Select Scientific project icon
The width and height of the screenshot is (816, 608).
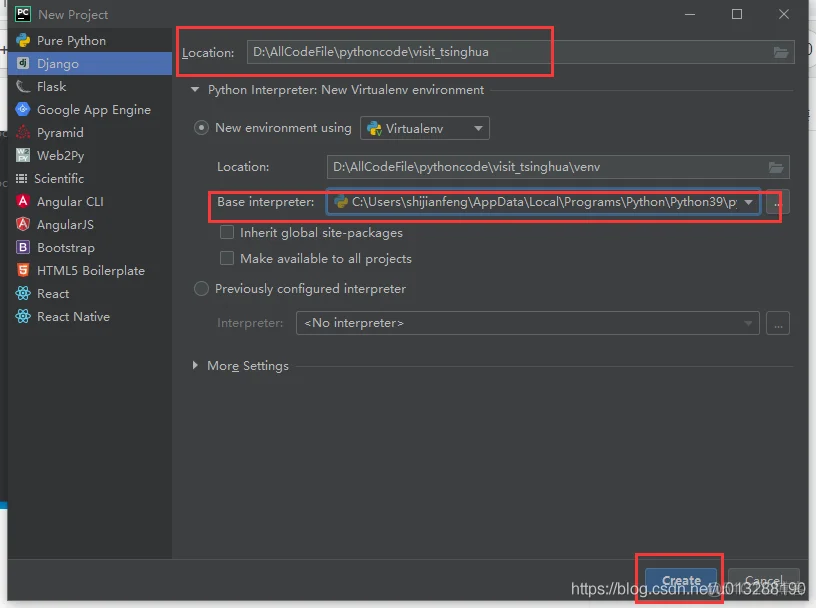[x=21, y=179]
